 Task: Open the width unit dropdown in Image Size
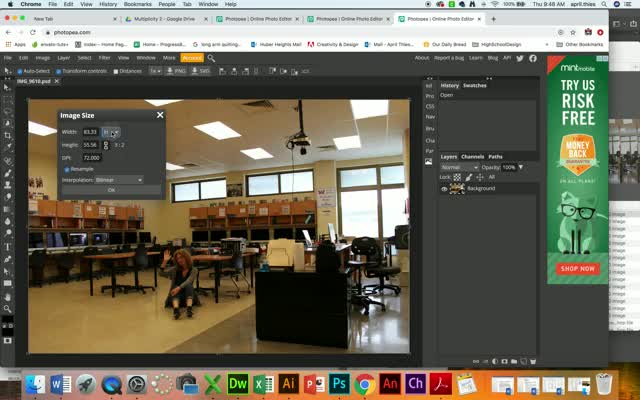click(111, 132)
